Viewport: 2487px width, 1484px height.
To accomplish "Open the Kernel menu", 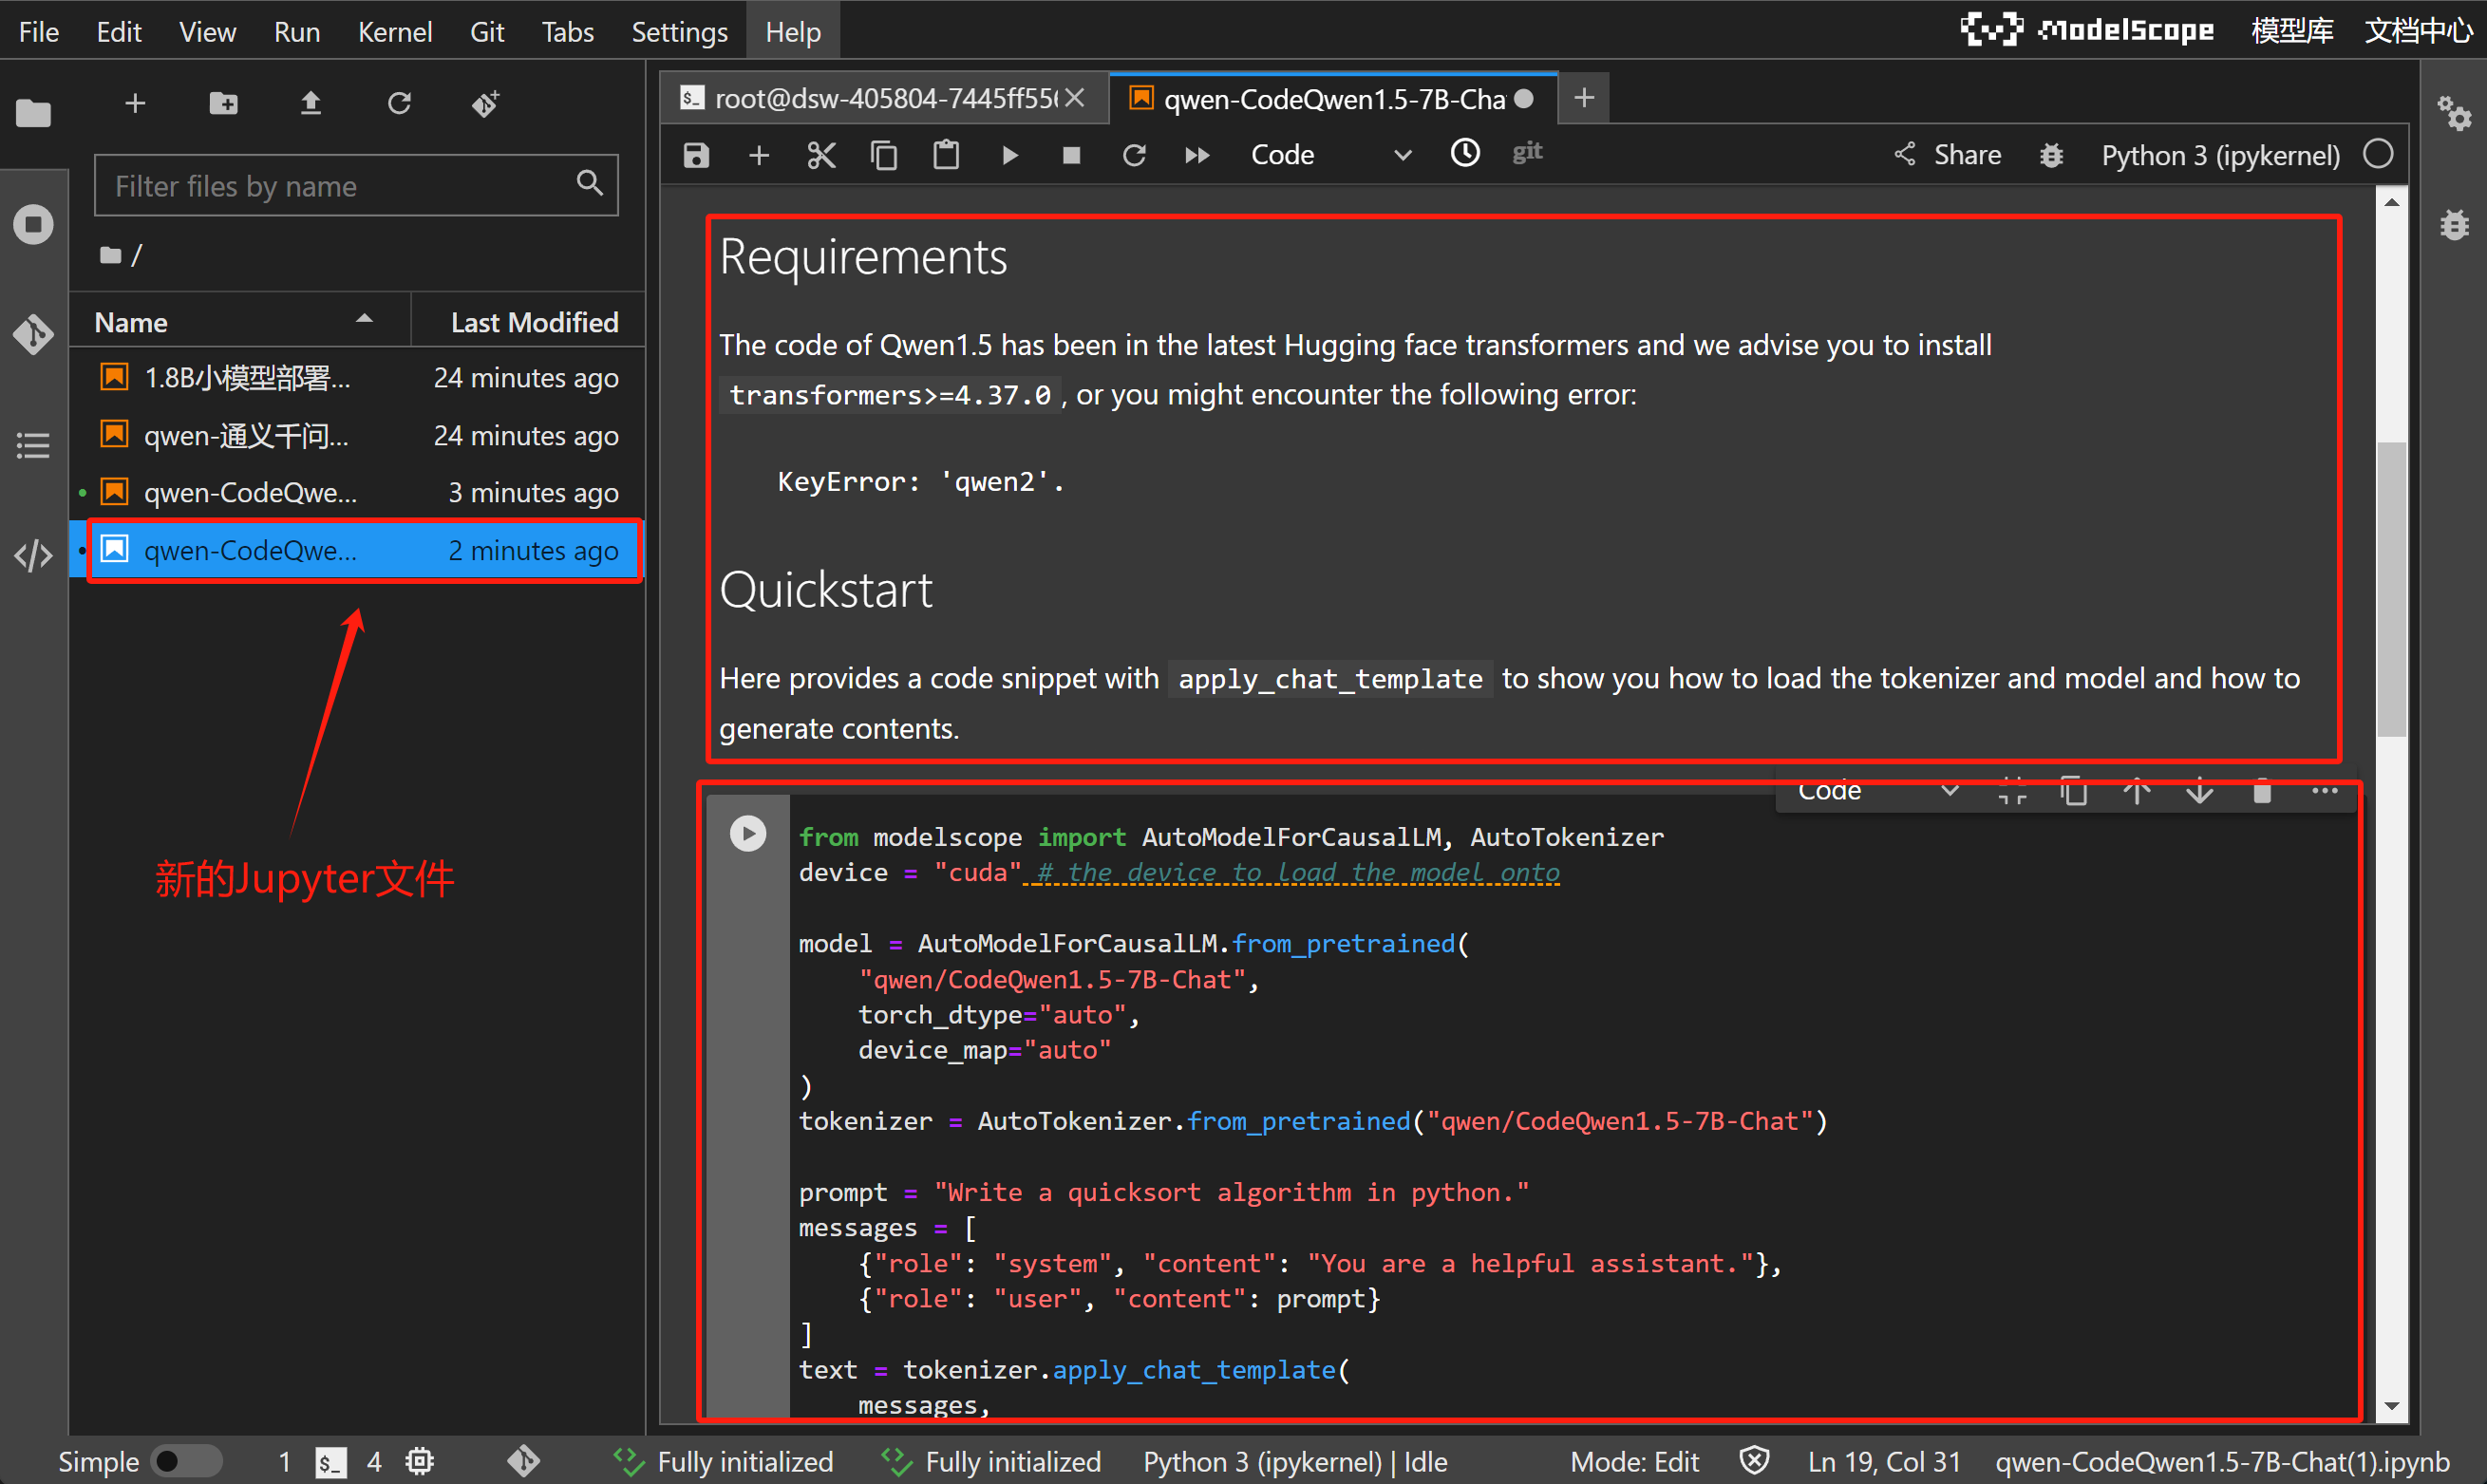I will point(394,32).
